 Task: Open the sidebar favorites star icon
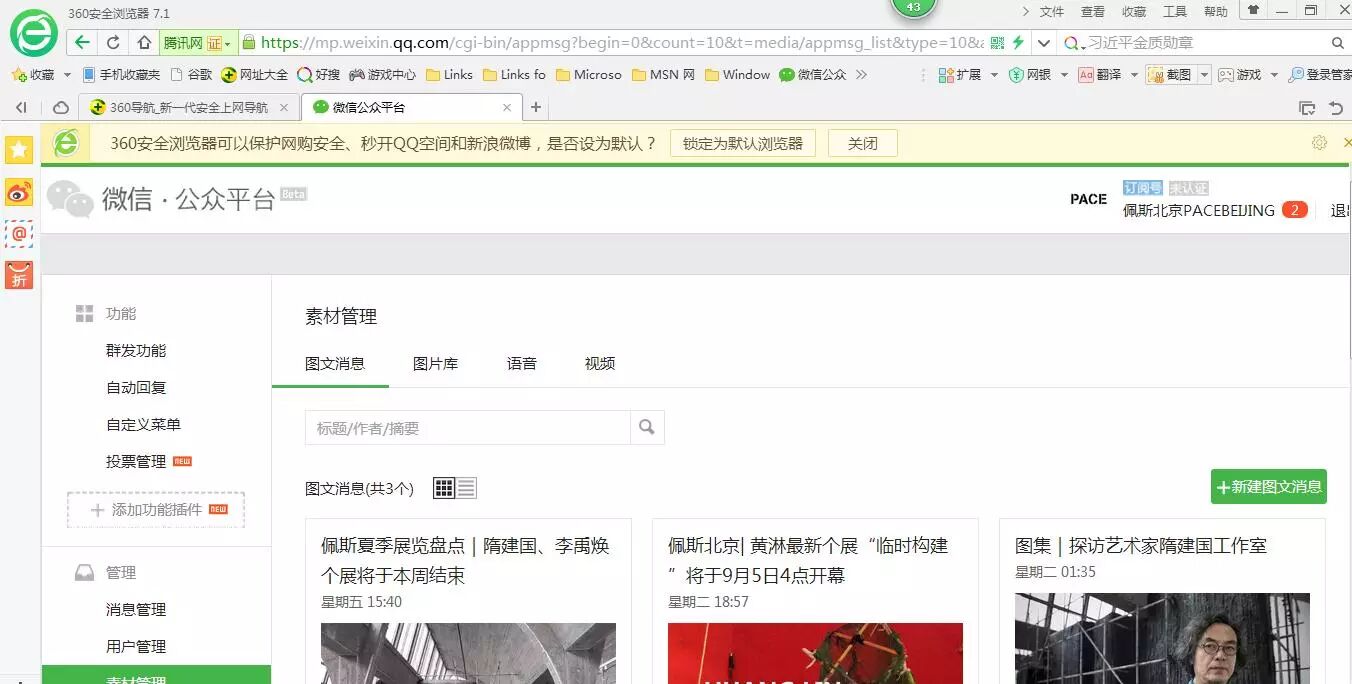19,150
